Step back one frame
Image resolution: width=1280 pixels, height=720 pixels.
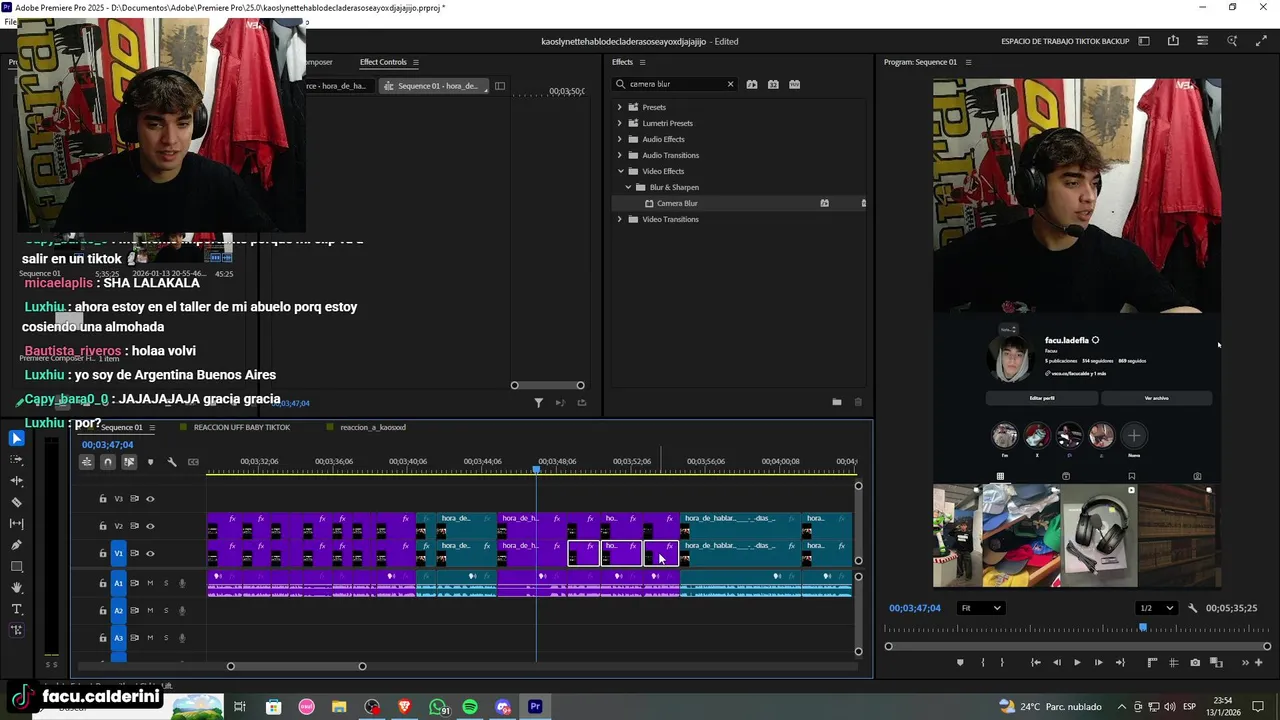tap(1057, 662)
